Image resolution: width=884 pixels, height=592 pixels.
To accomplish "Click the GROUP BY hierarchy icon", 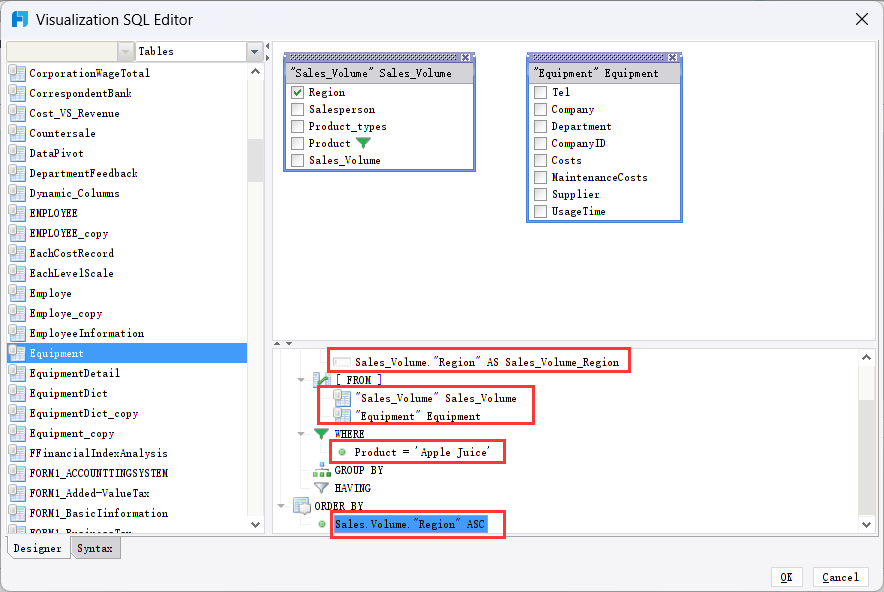I will coord(322,470).
